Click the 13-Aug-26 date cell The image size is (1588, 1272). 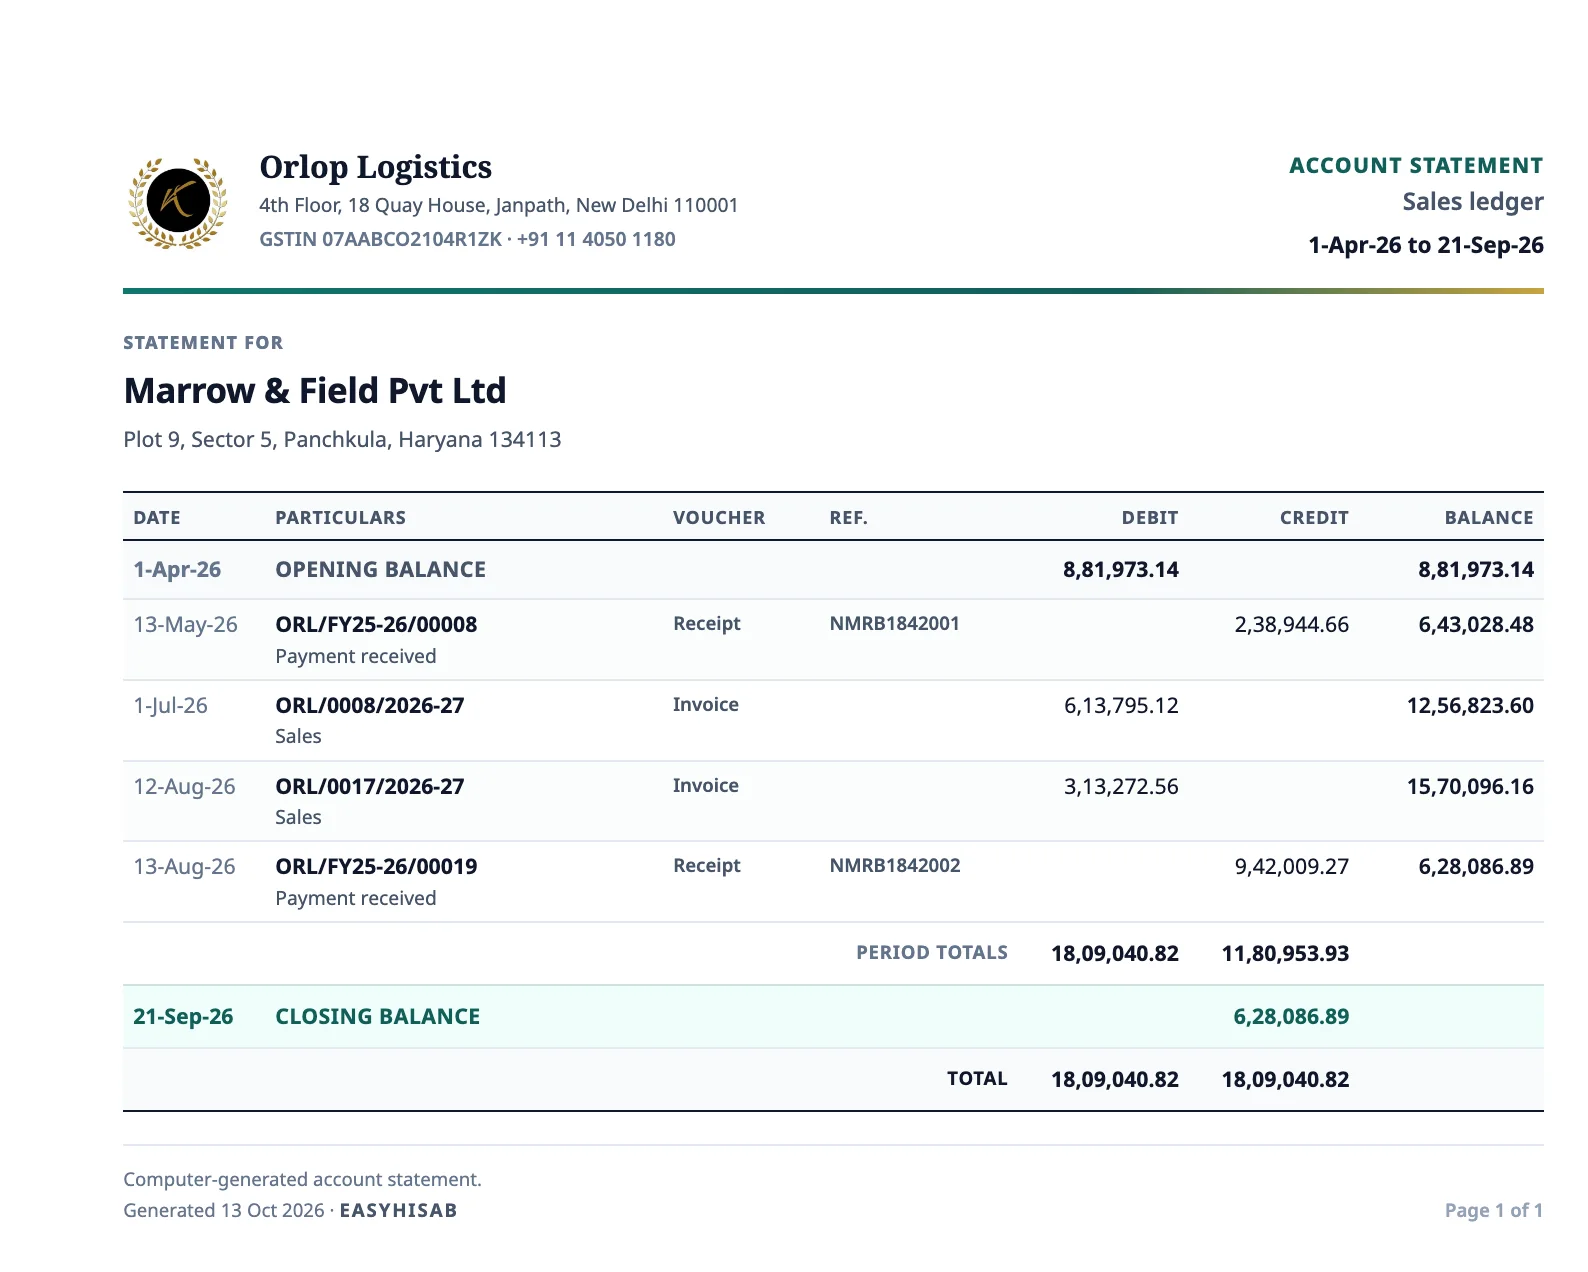(x=184, y=867)
